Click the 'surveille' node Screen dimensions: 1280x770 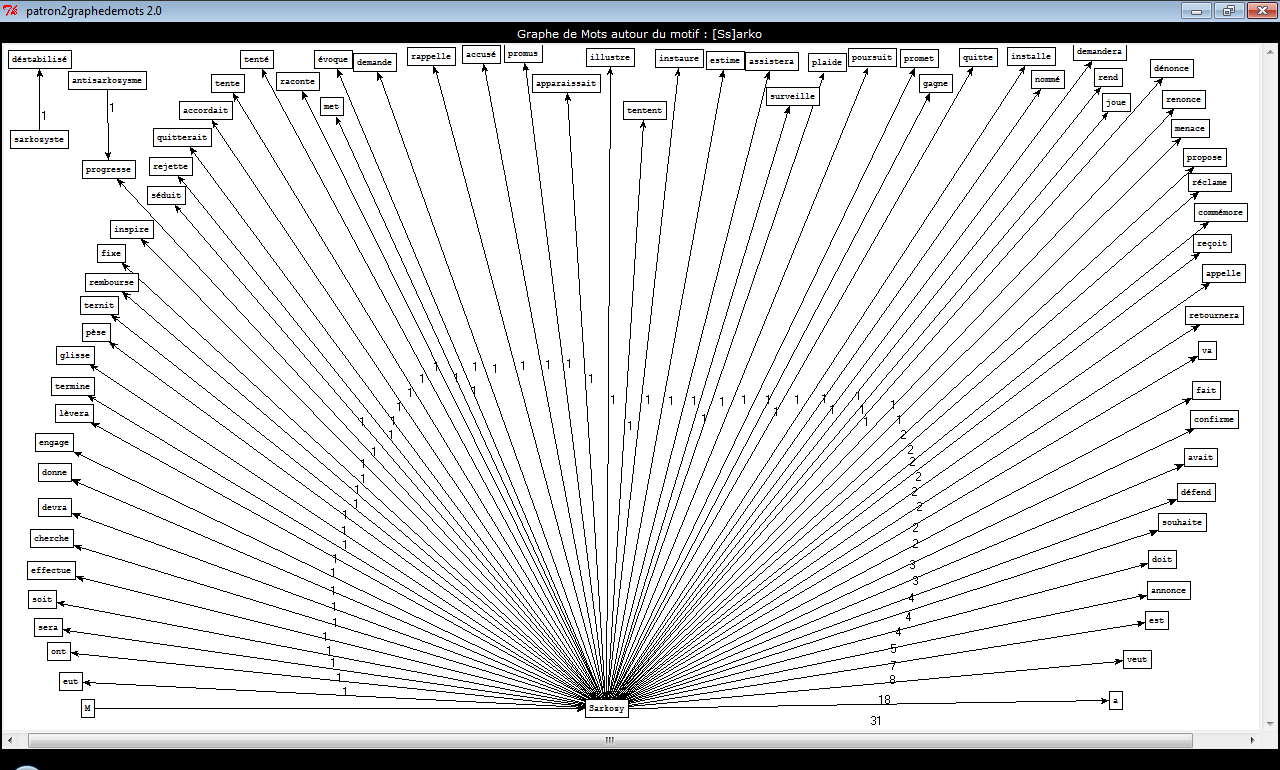click(793, 96)
